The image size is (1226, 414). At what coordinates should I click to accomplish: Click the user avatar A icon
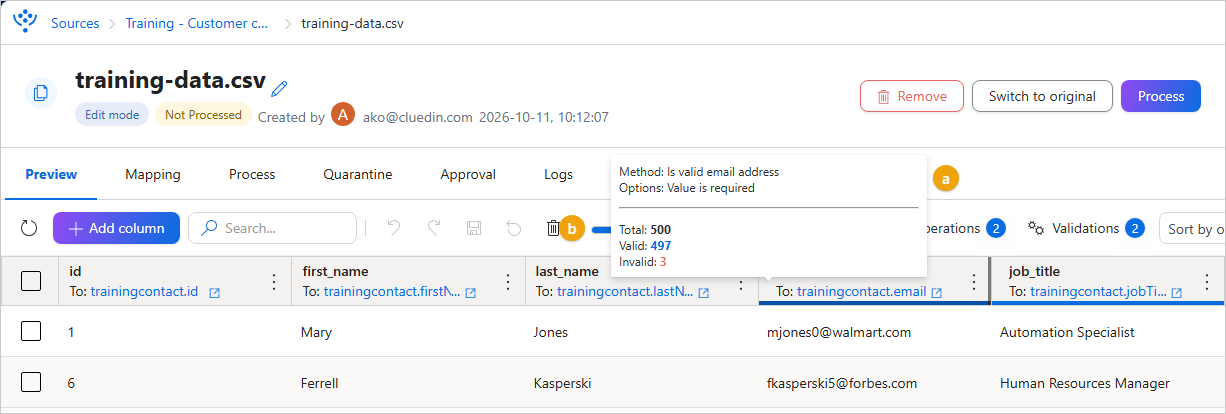tap(343, 114)
